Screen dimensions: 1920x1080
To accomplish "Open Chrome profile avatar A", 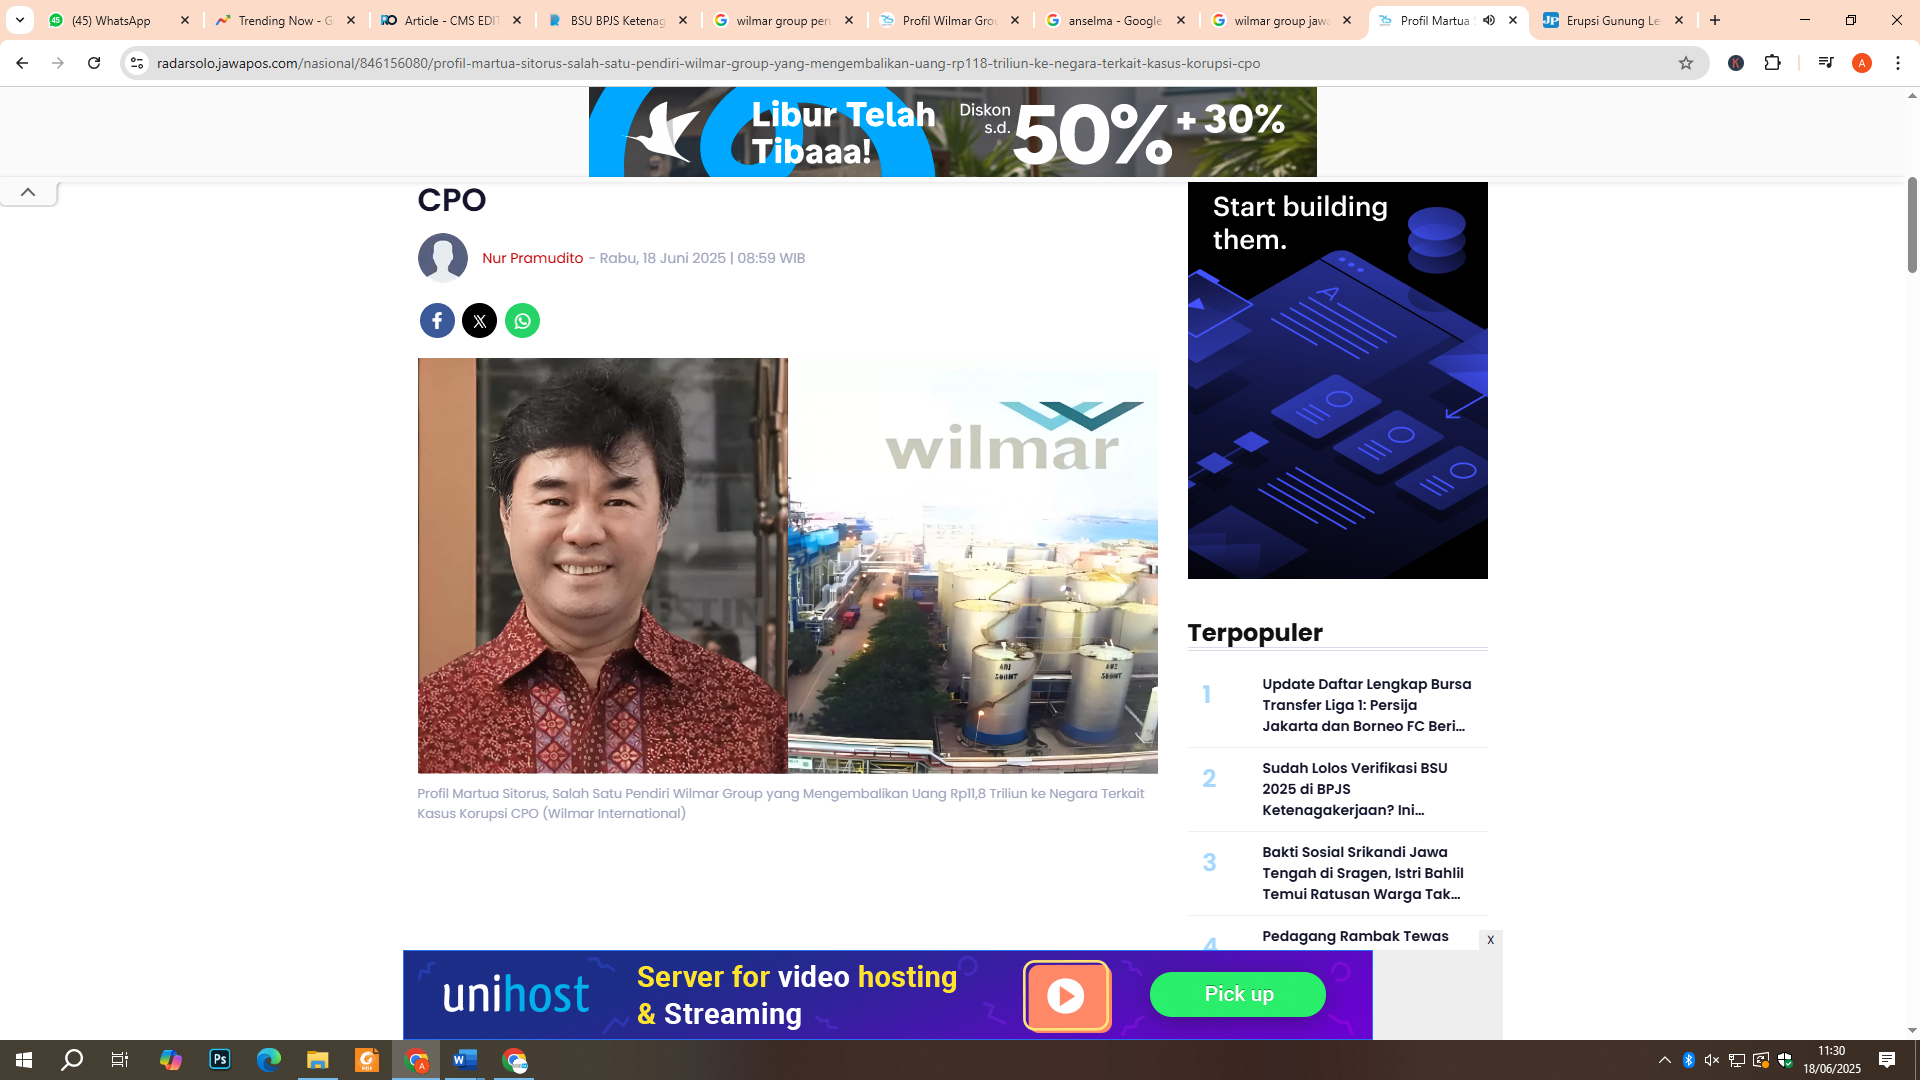I will tap(1862, 63).
